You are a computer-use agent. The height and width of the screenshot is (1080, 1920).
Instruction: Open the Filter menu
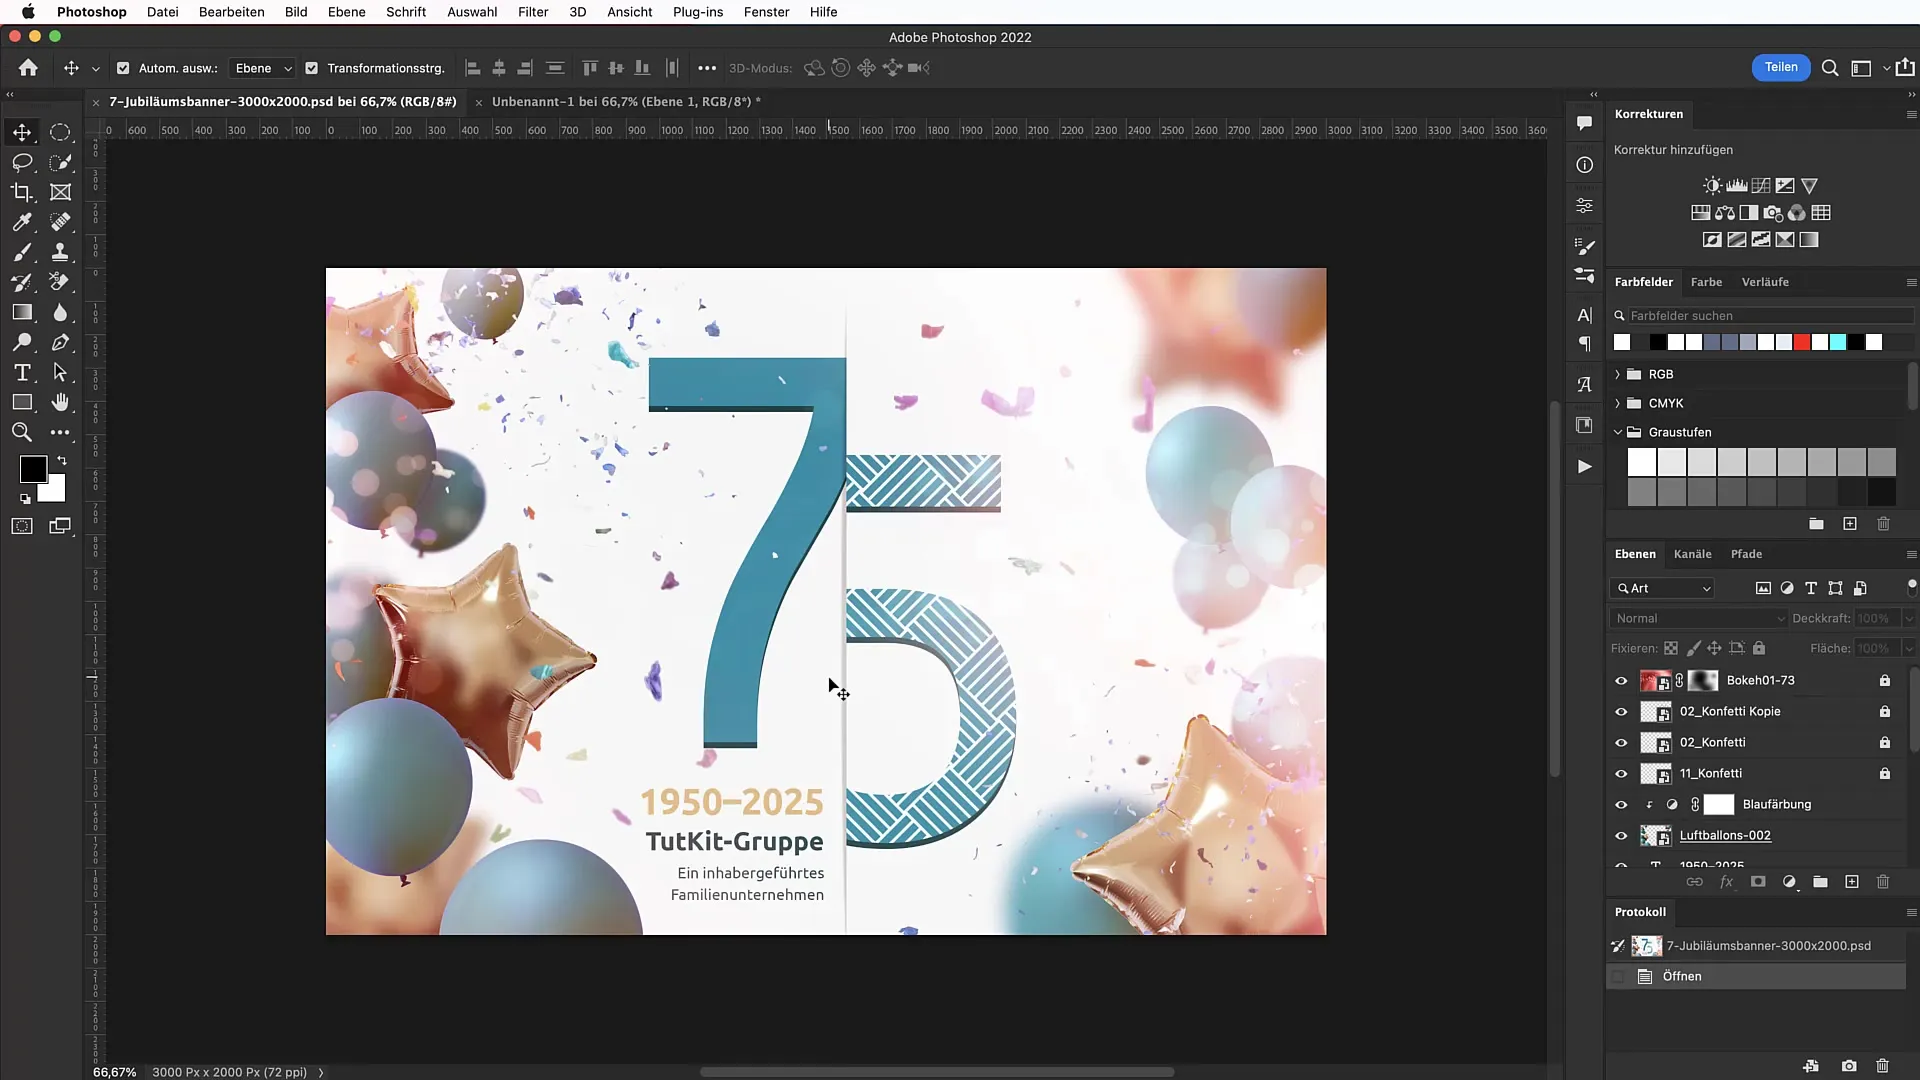[x=533, y=12]
